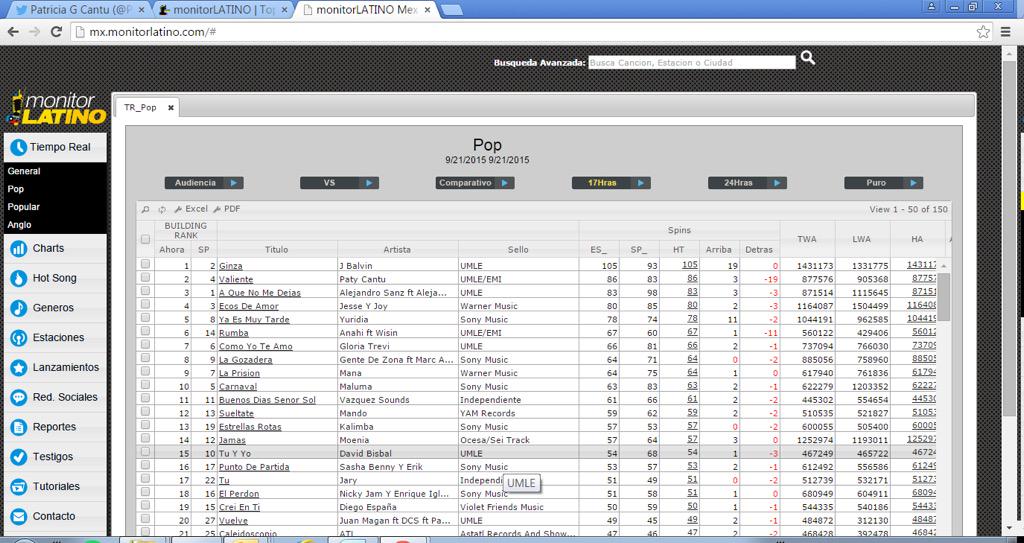Sort by Titulo column header
The image size is (1024, 543).
tap(277, 250)
